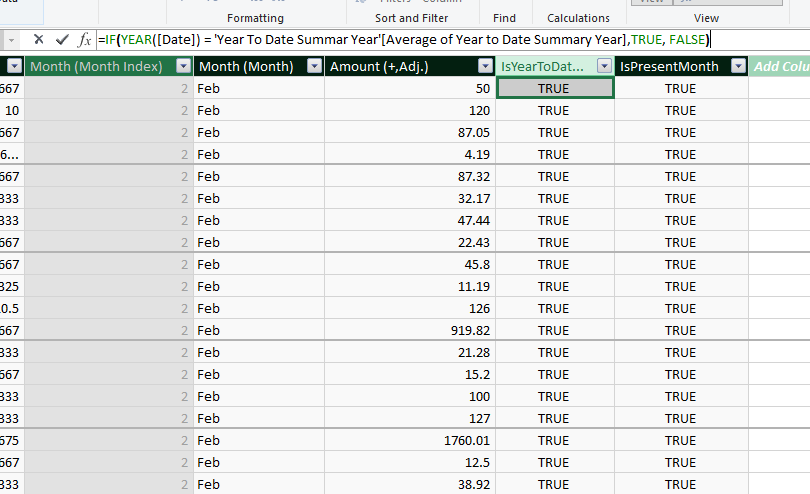This screenshot has height=494, width=810.
Task: Cancel the formula edit with the X icon
Action: click(x=38, y=40)
